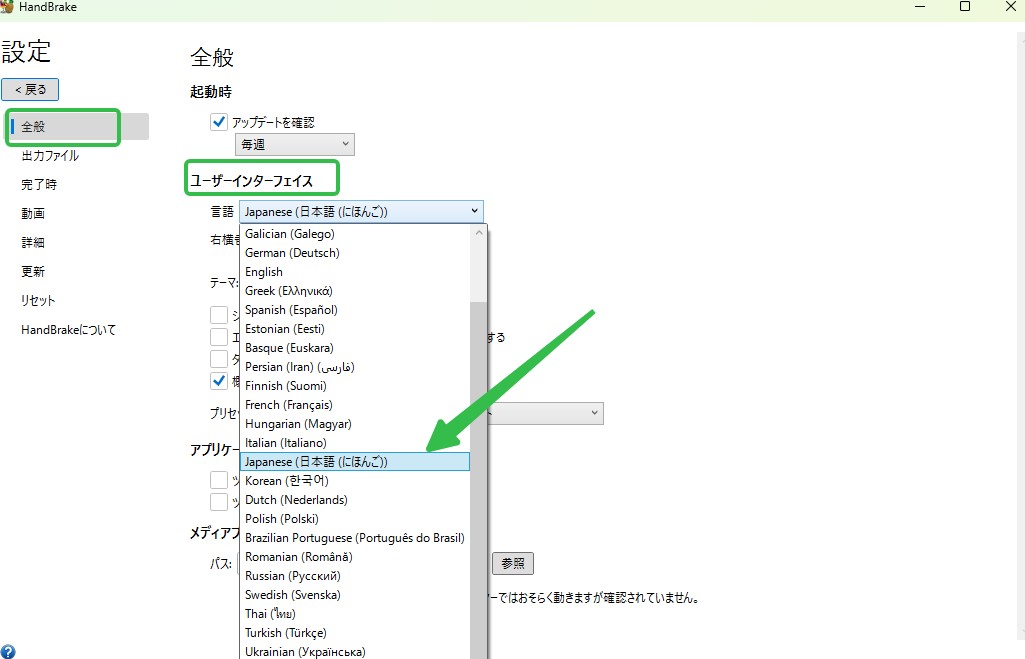The width and height of the screenshot is (1025, 659).
Task: Click the help question mark icon
Action: (8, 651)
